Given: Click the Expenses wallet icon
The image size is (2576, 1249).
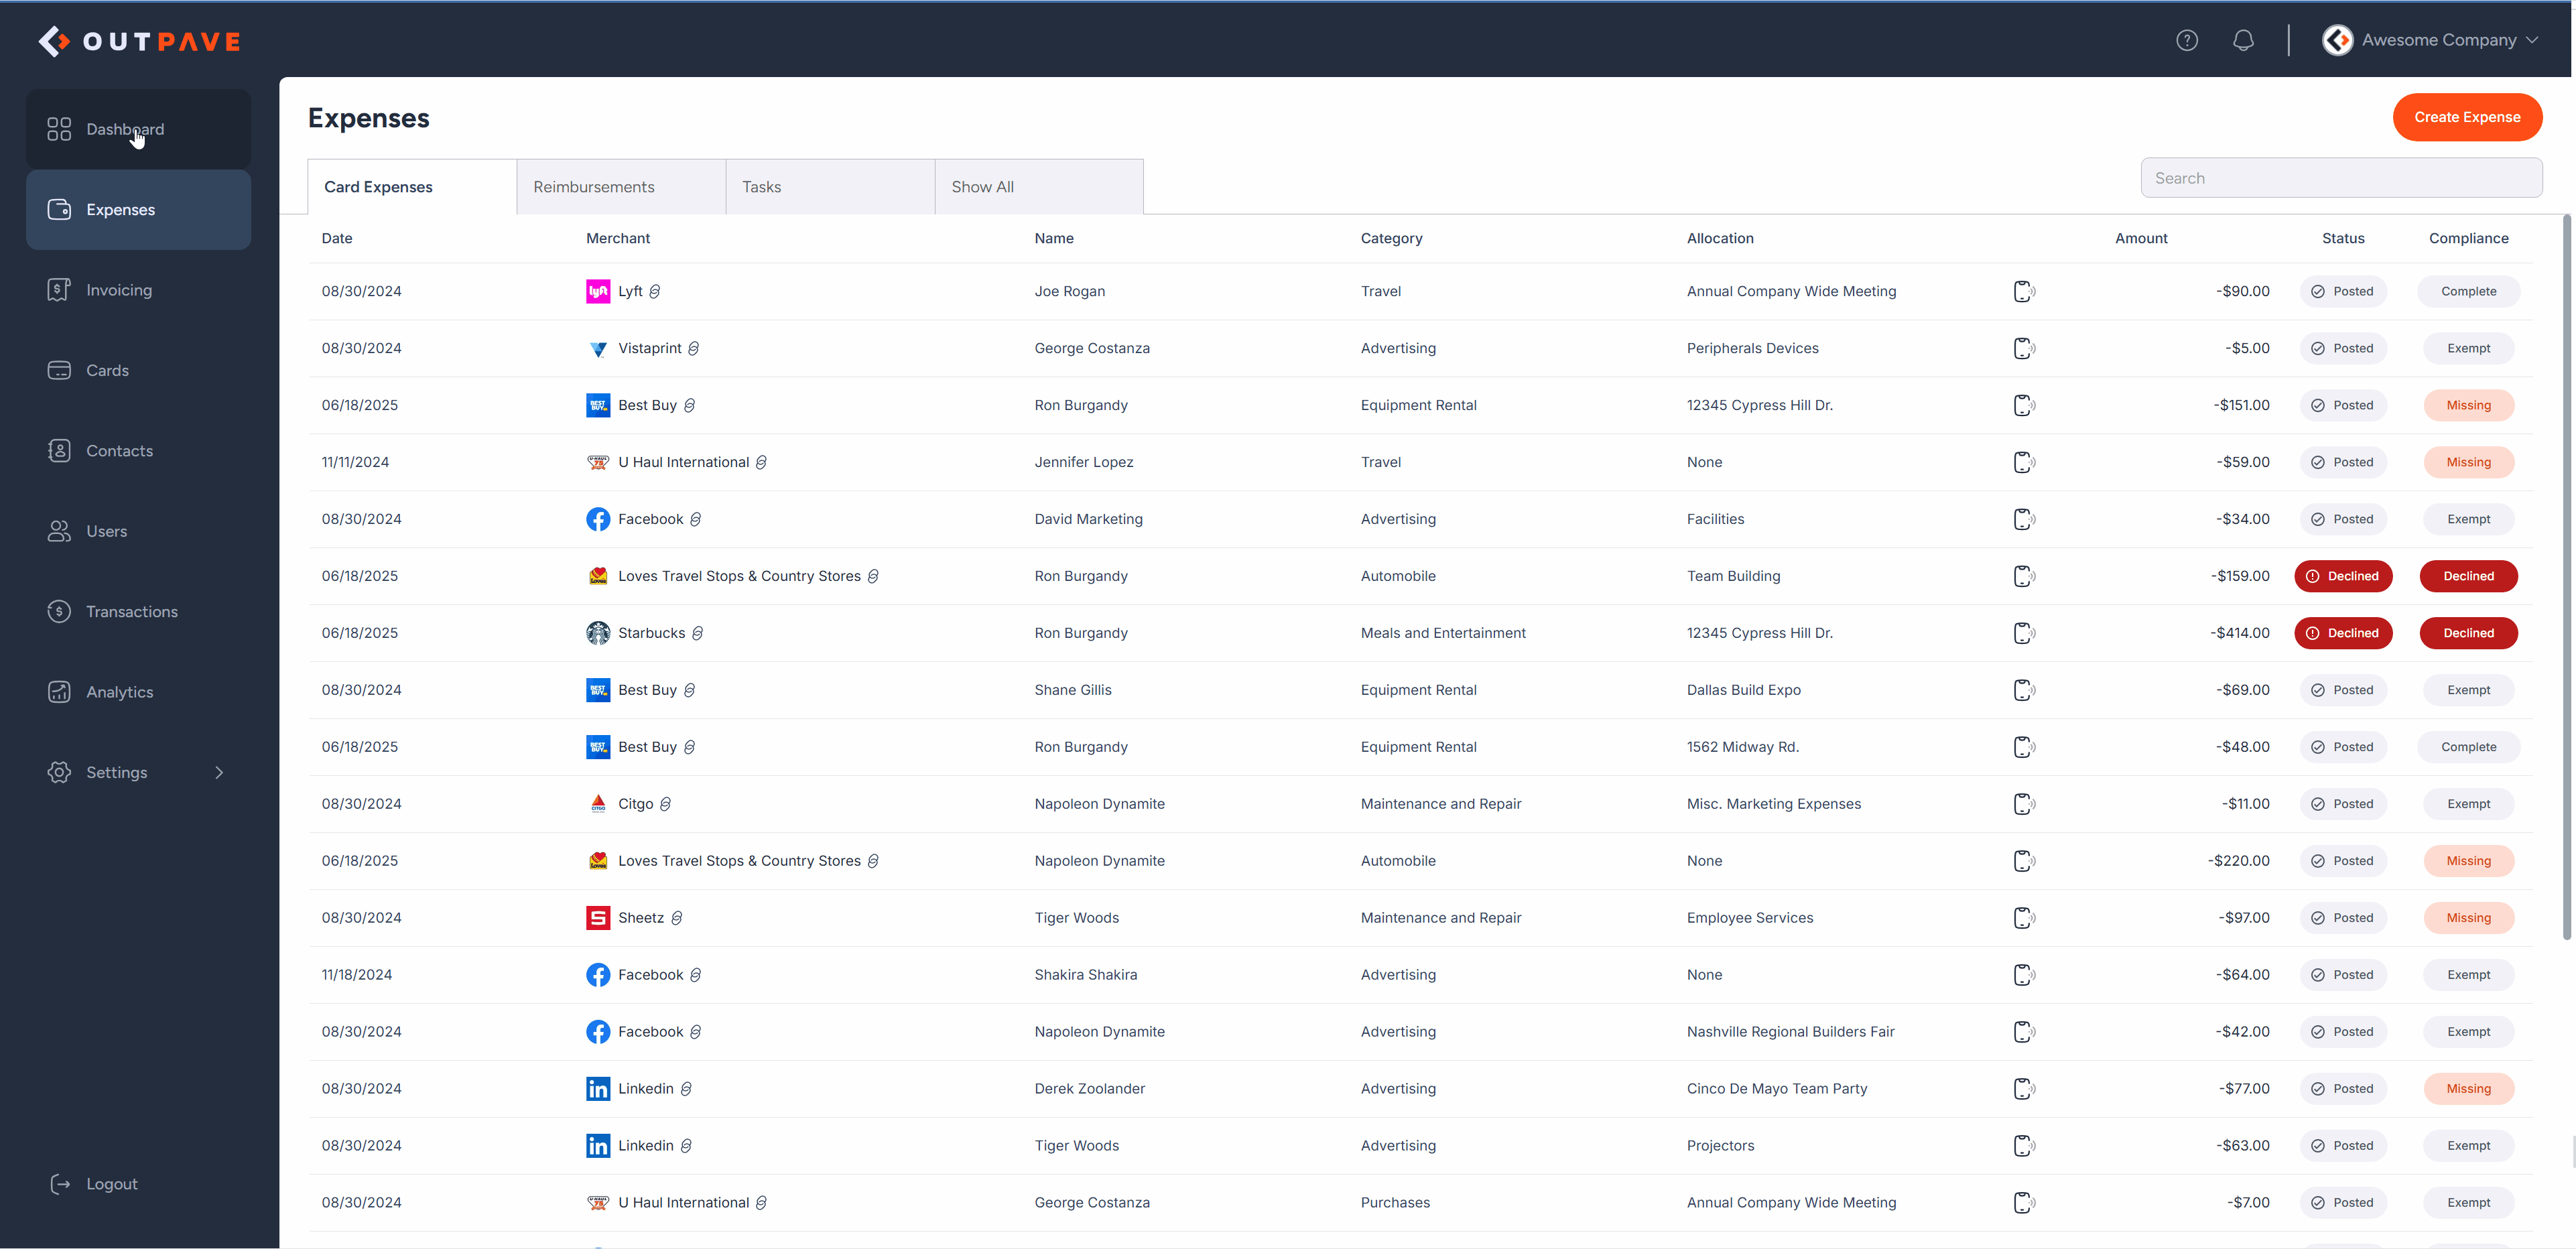Looking at the screenshot, I should coord(59,210).
